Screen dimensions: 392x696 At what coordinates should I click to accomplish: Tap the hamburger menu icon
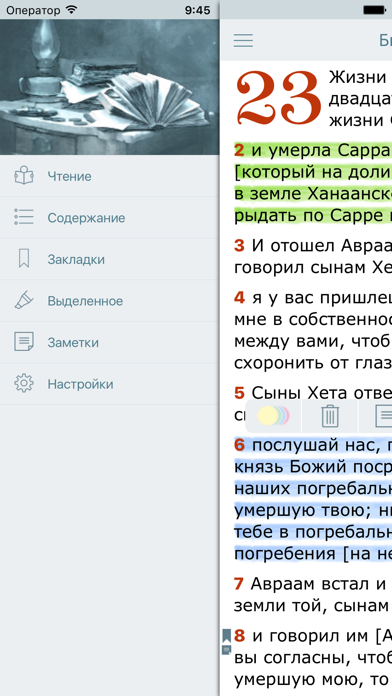[x=243, y=40]
